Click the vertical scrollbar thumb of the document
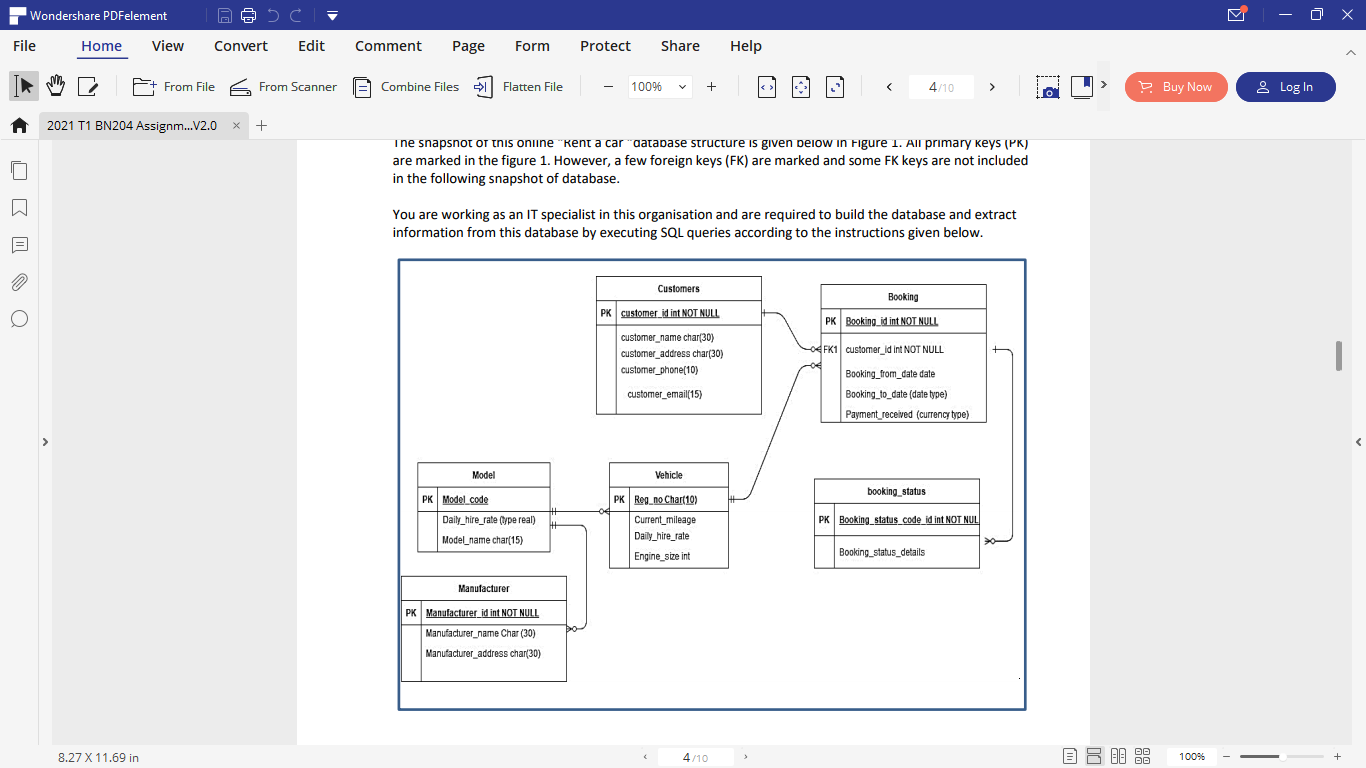1366x768 pixels. [x=1339, y=356]
